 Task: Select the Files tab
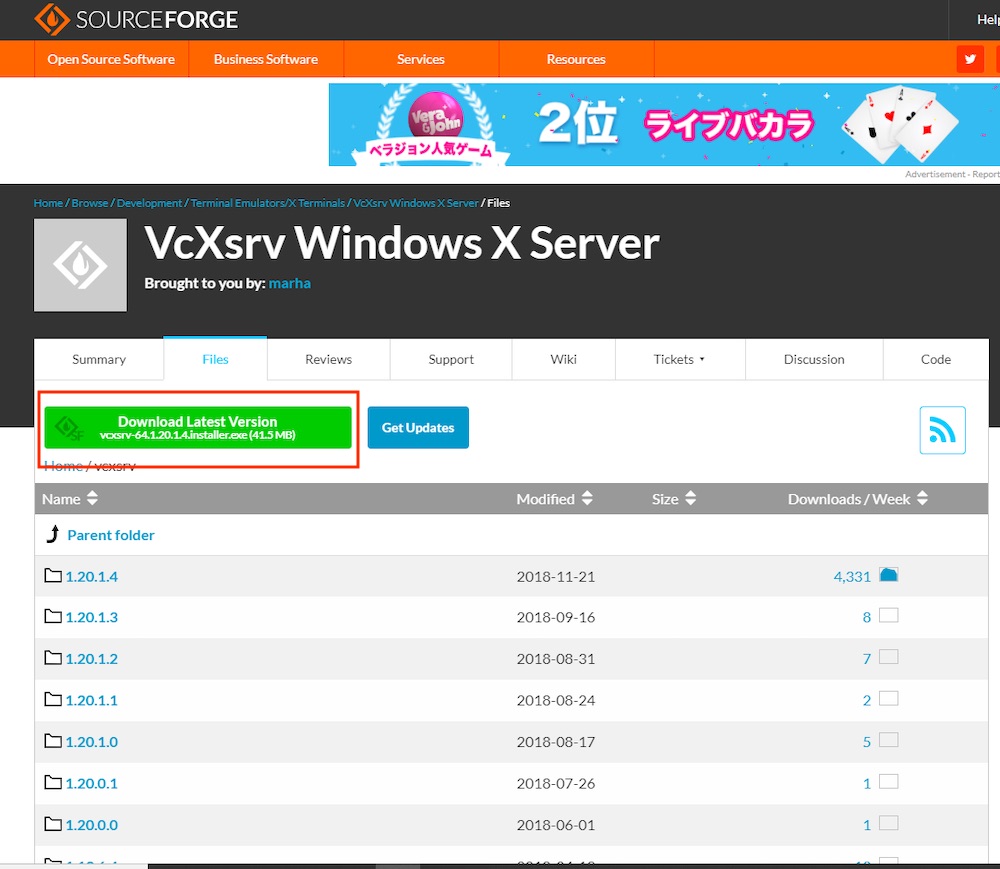pyautogui.click(x=216, y=359)
